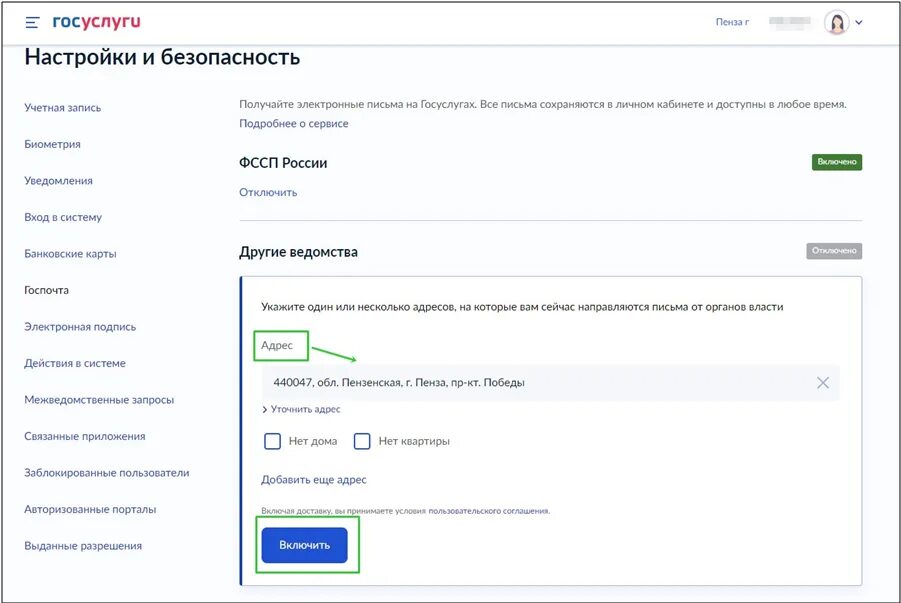Select 'Биометрия' in the sidebar
Screen dimensions: 901x603
tap(52, 144)
